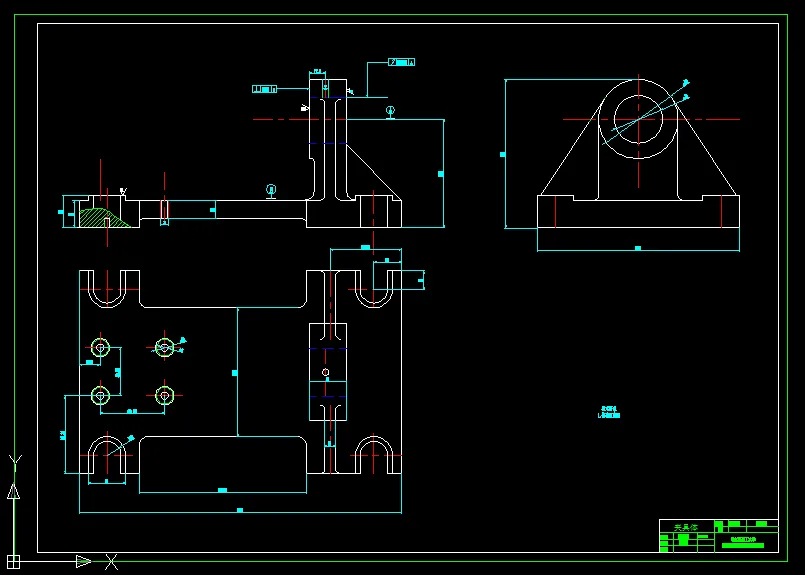Select the tolerance frame left of the boss
This screenshot has width=805, height=575.
pos(264,89)
